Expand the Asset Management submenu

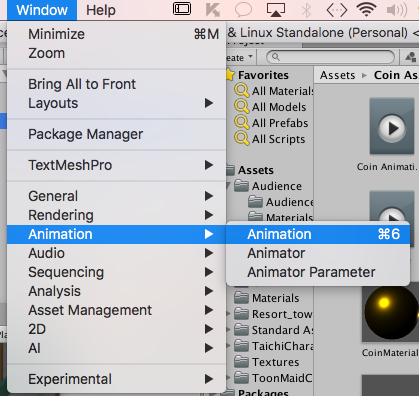tap(117, 310)
